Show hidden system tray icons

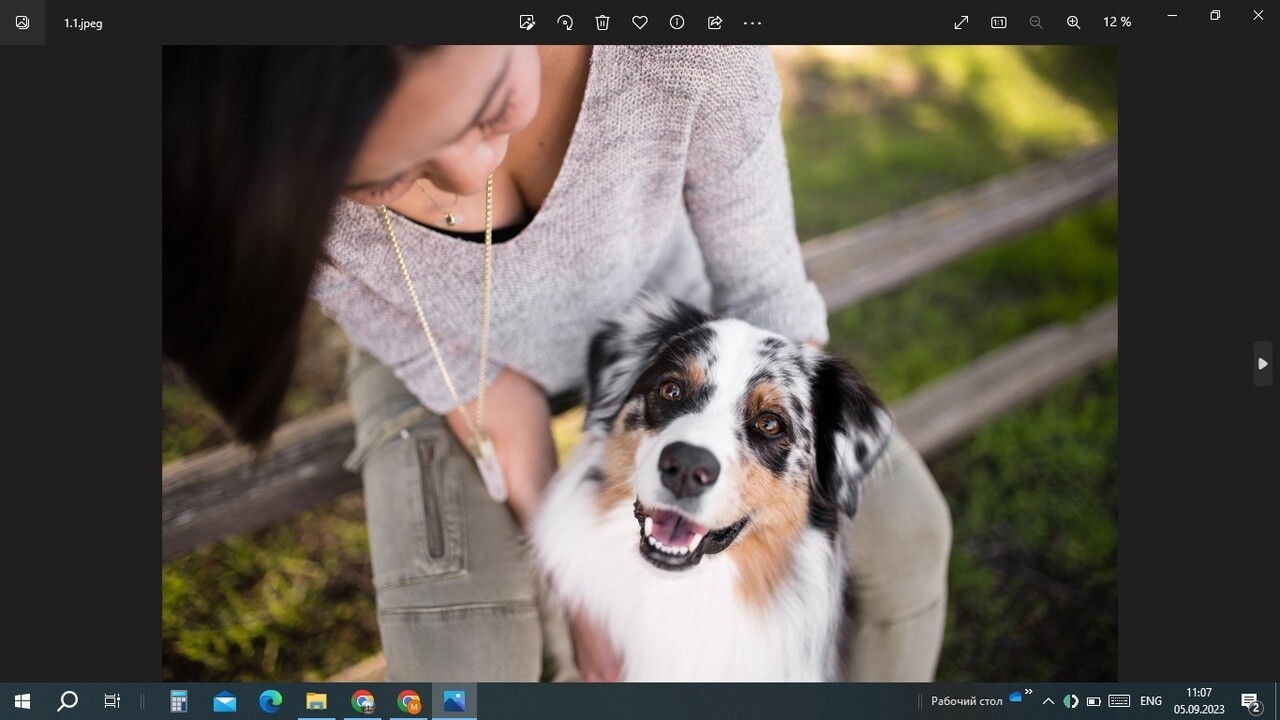(x=1048, y=701)
